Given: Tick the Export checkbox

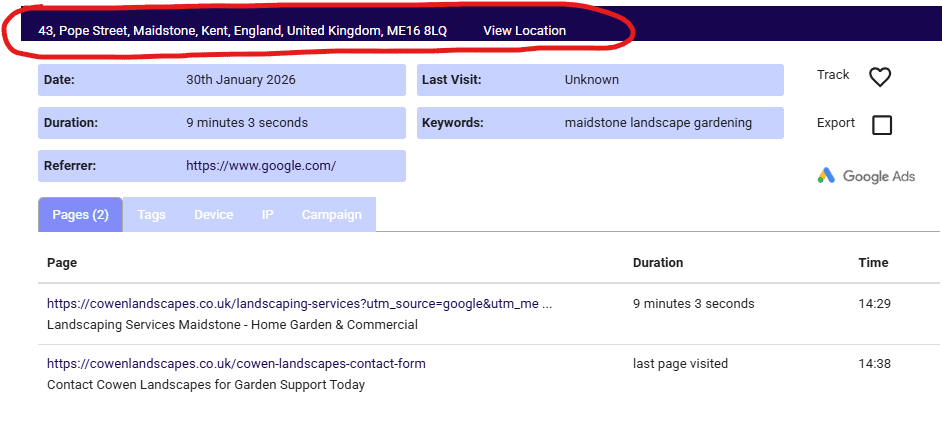Looking at the screenshot, I should tap(882, 125).
